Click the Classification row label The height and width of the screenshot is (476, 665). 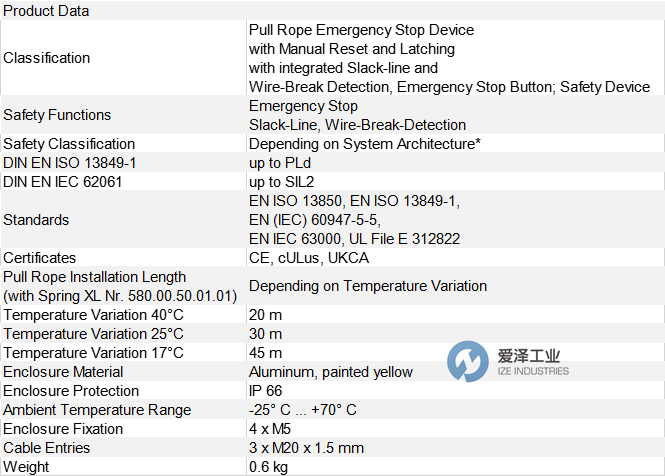coord(46,58)
